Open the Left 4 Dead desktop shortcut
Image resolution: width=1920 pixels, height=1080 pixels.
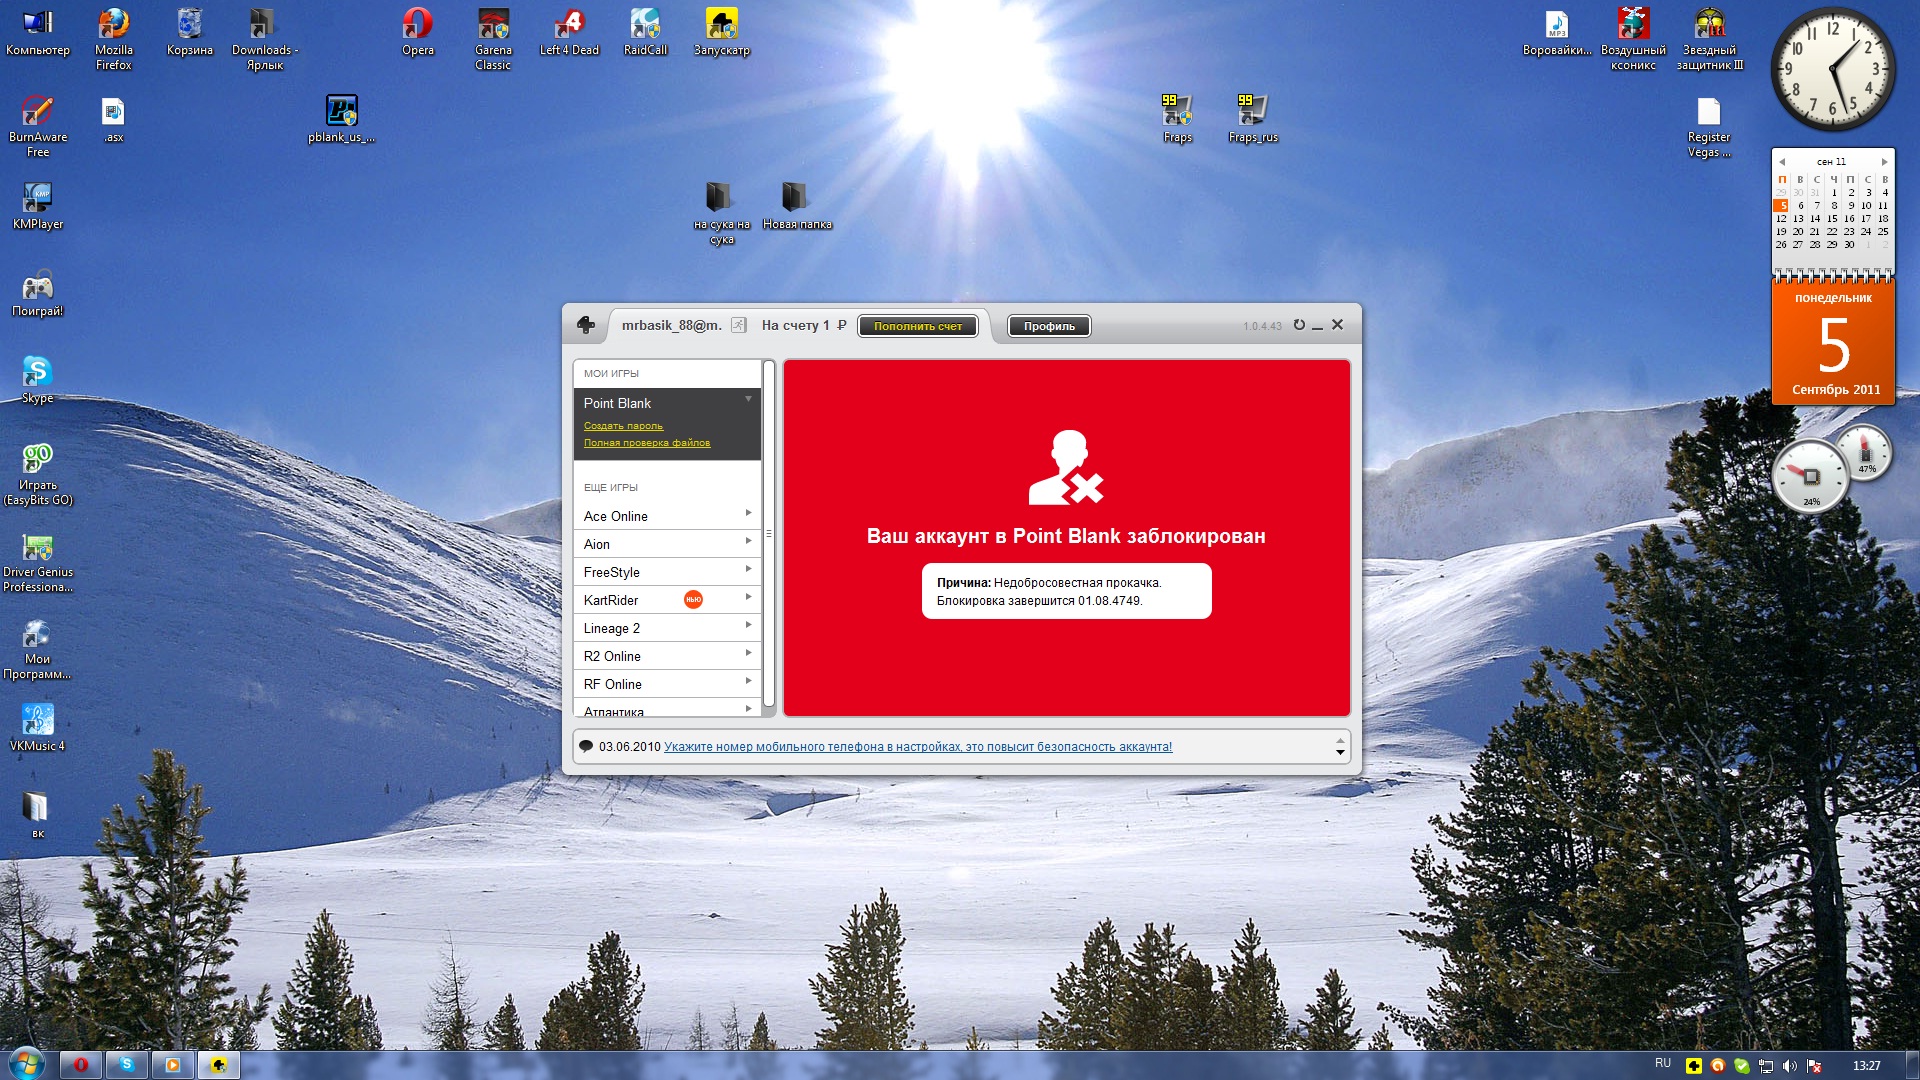click(x=569, y=24)
